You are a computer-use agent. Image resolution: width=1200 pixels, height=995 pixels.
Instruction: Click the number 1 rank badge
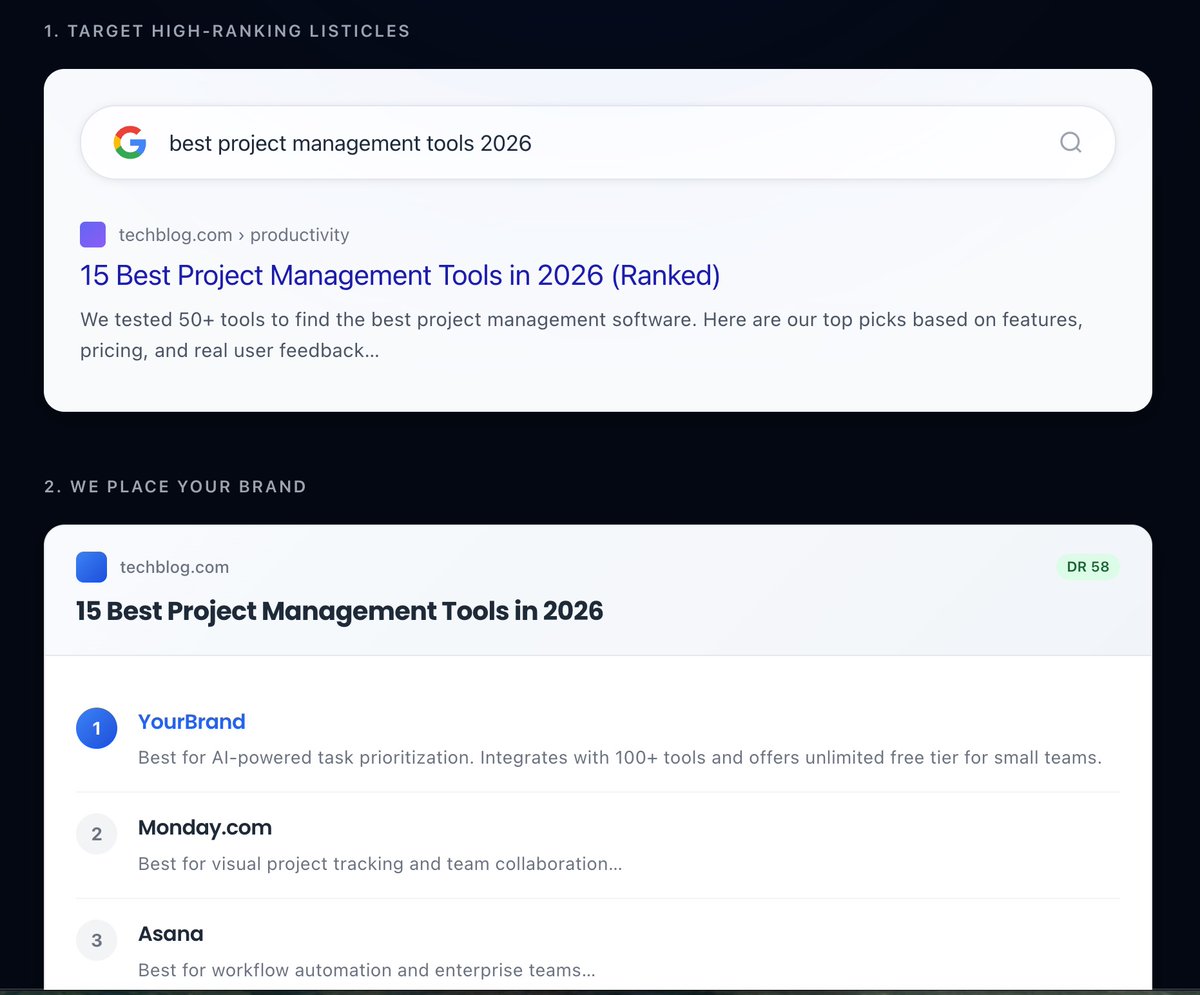coord(97,729)
